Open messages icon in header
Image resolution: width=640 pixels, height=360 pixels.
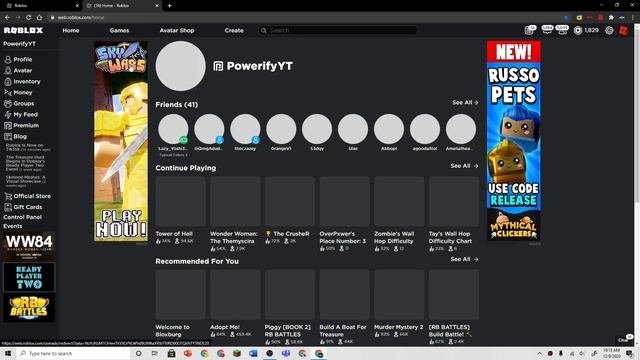point(547,30)
